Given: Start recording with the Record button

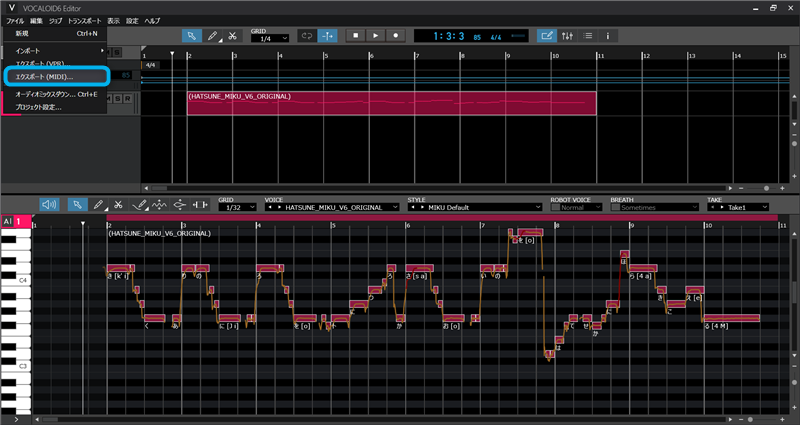Looking at the screenshot, I should [395, 36].
